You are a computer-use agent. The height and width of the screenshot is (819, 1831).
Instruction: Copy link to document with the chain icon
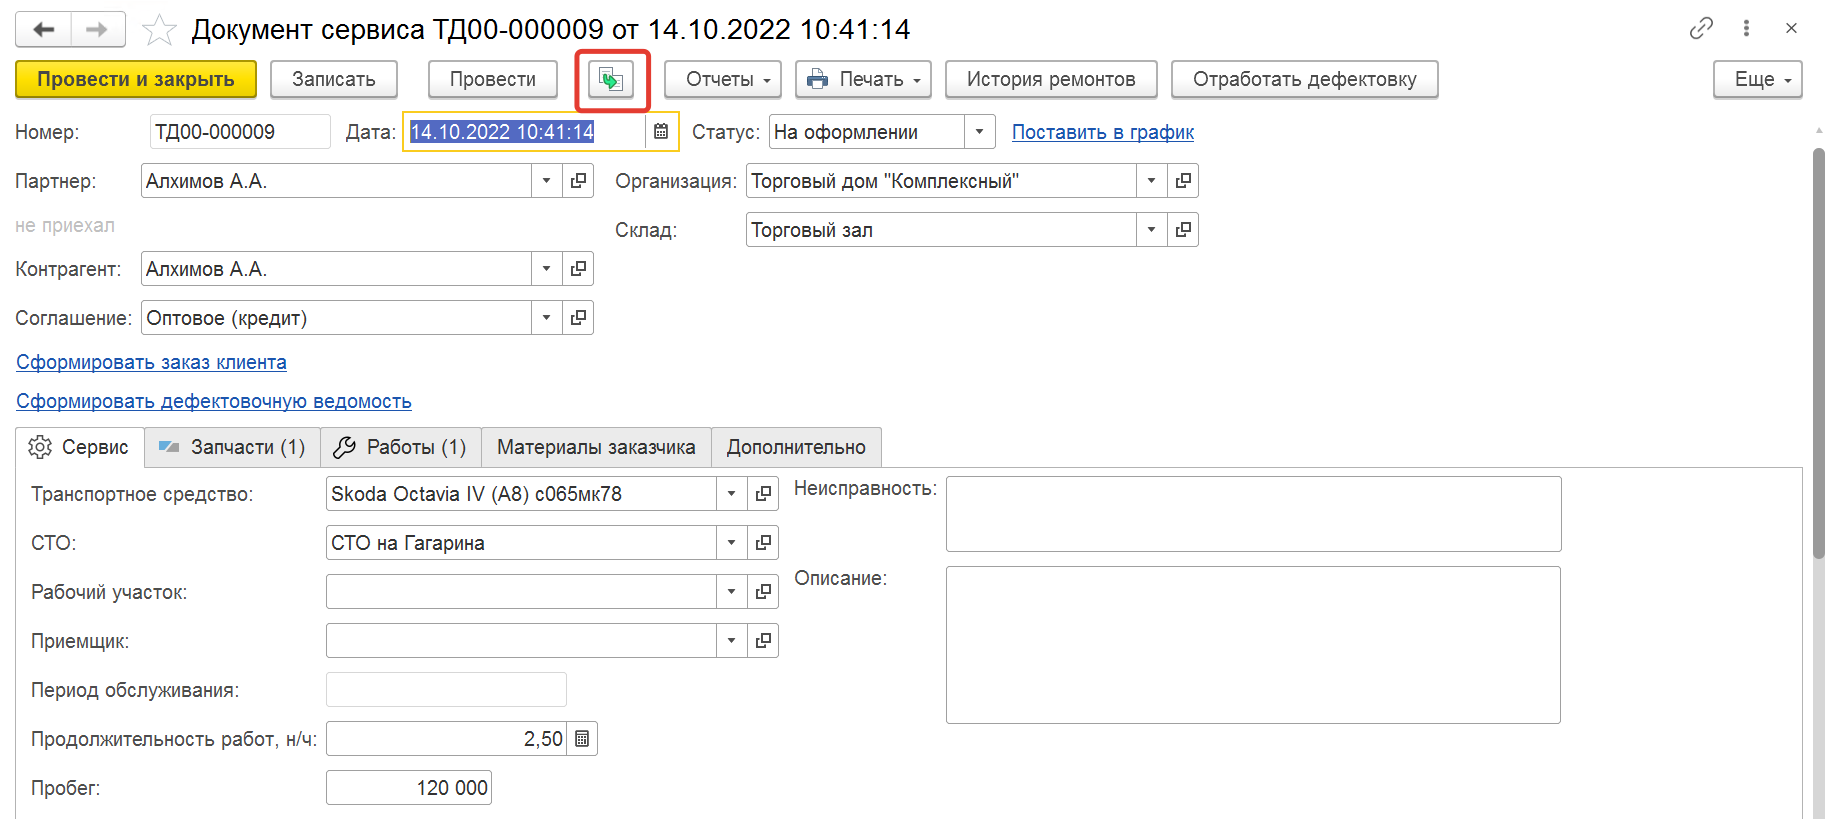(1701, 28)
